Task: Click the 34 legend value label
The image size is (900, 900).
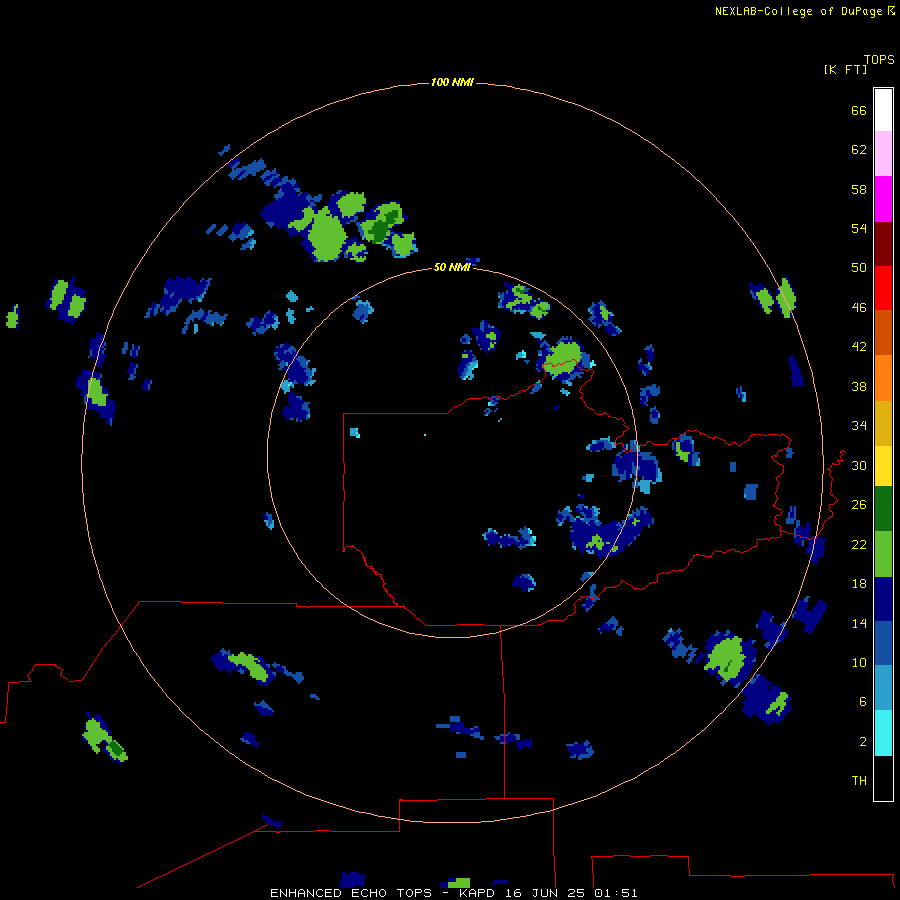Action: (x=859, y=425)
